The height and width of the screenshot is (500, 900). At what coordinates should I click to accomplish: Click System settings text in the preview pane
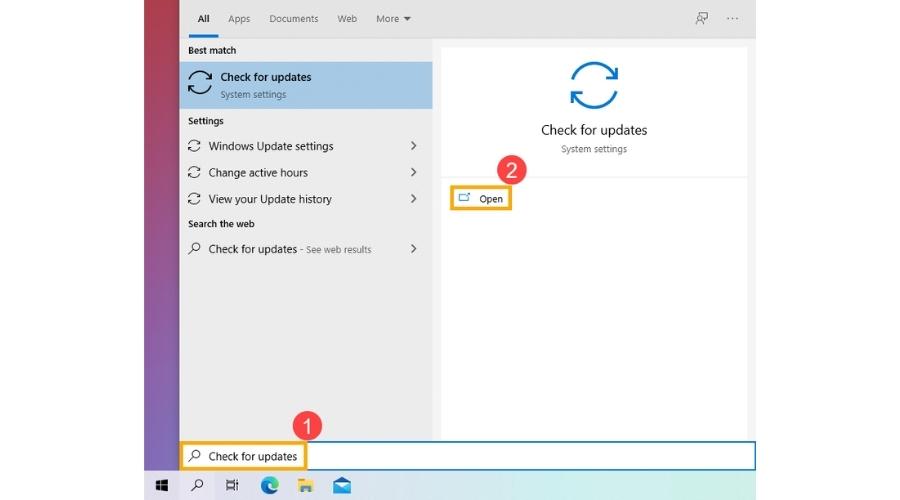593,149
